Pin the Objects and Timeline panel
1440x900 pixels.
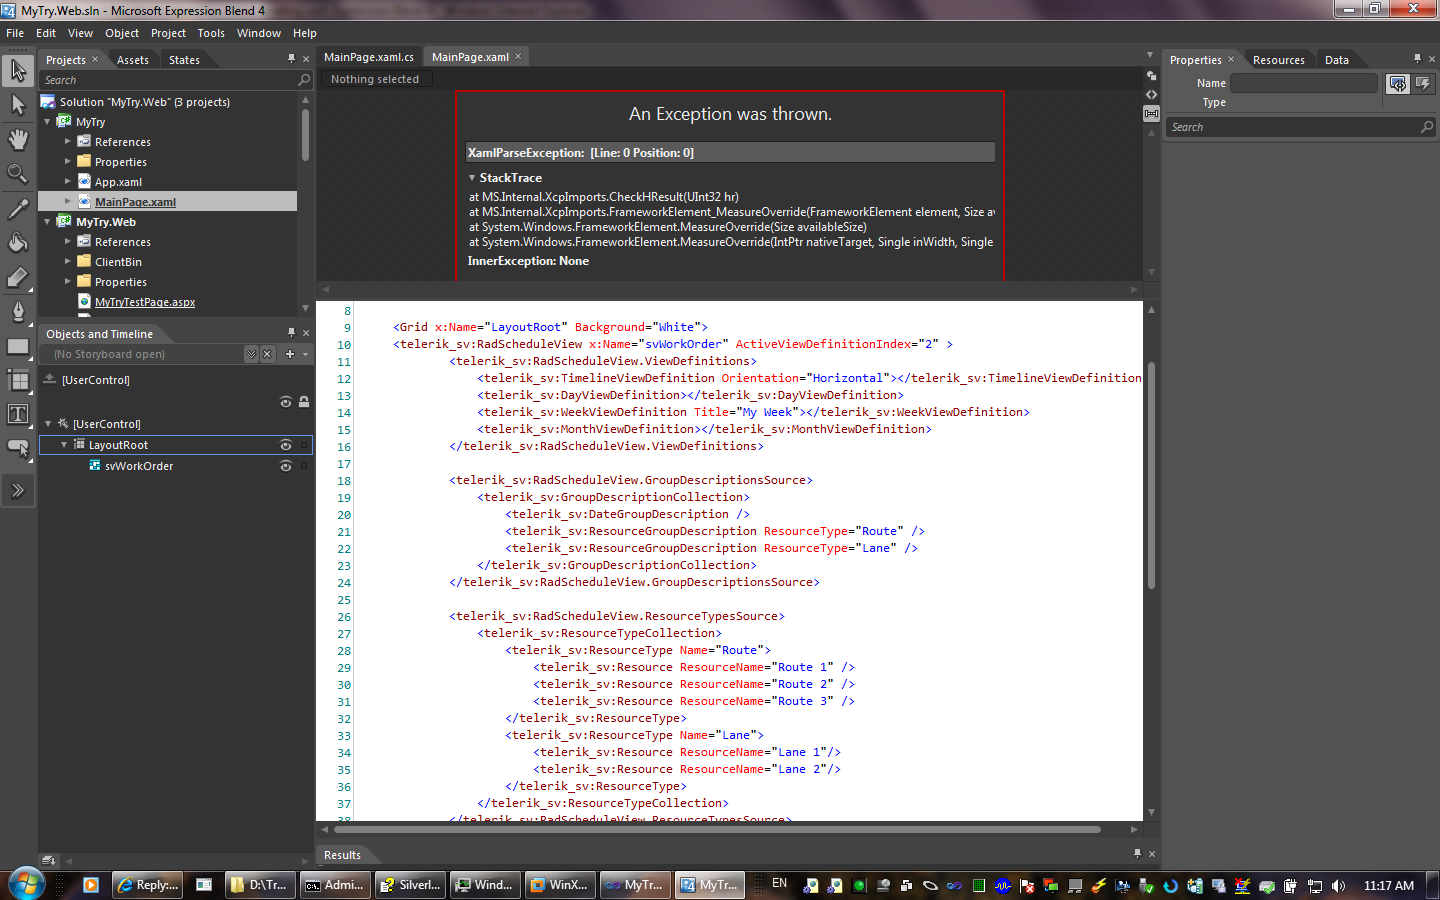[291, 333]
